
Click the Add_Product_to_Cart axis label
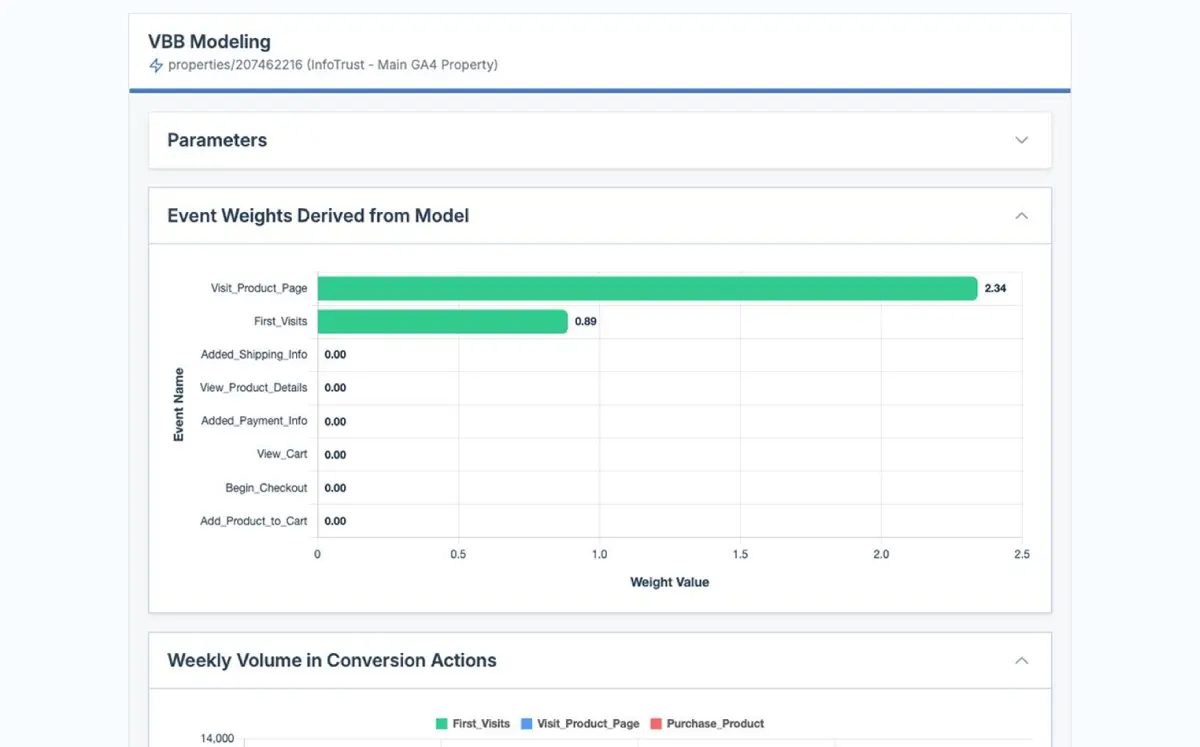(254, 521)
